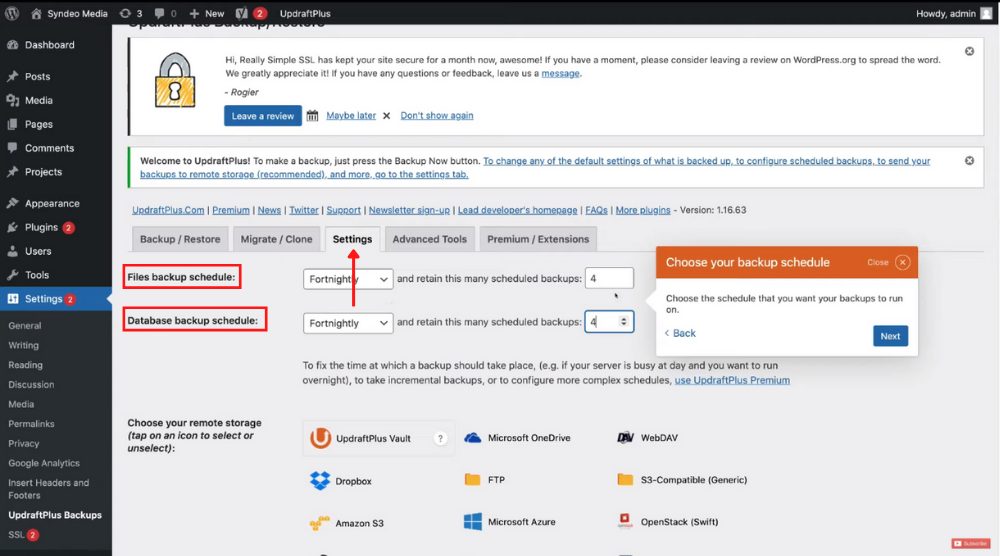Select Microsoft Azure remote storage
Screen dimensions: 1000x556
(510, 522)
